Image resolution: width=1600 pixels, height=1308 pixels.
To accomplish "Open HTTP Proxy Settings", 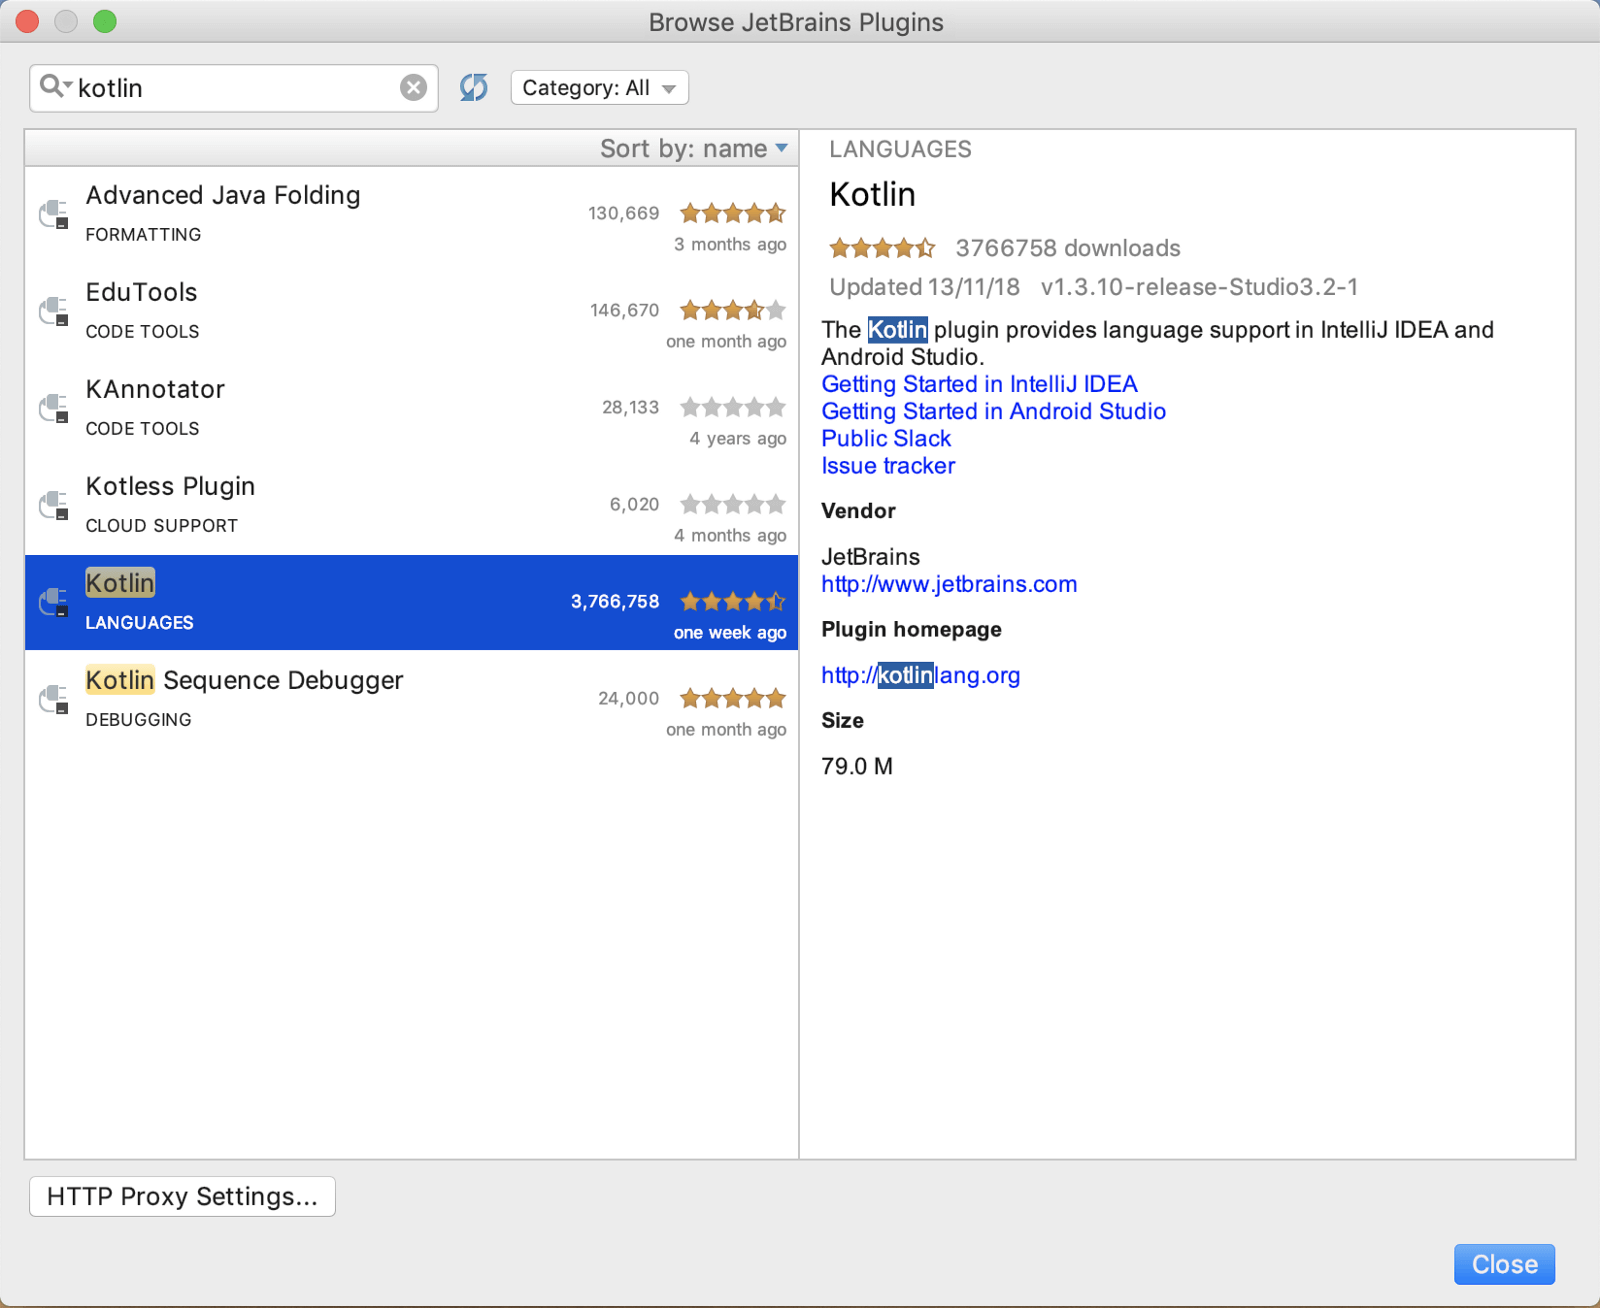I will pyautogui.click(x=182, y=1196).
